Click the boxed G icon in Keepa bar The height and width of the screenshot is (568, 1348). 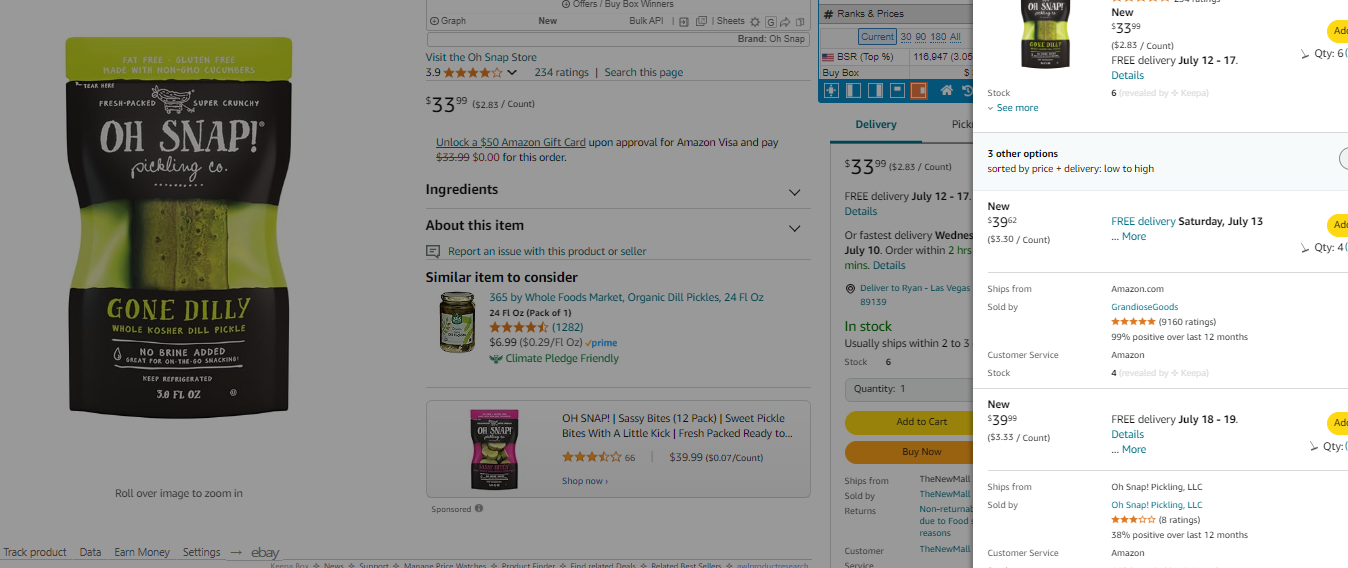(x=771, y=22)
